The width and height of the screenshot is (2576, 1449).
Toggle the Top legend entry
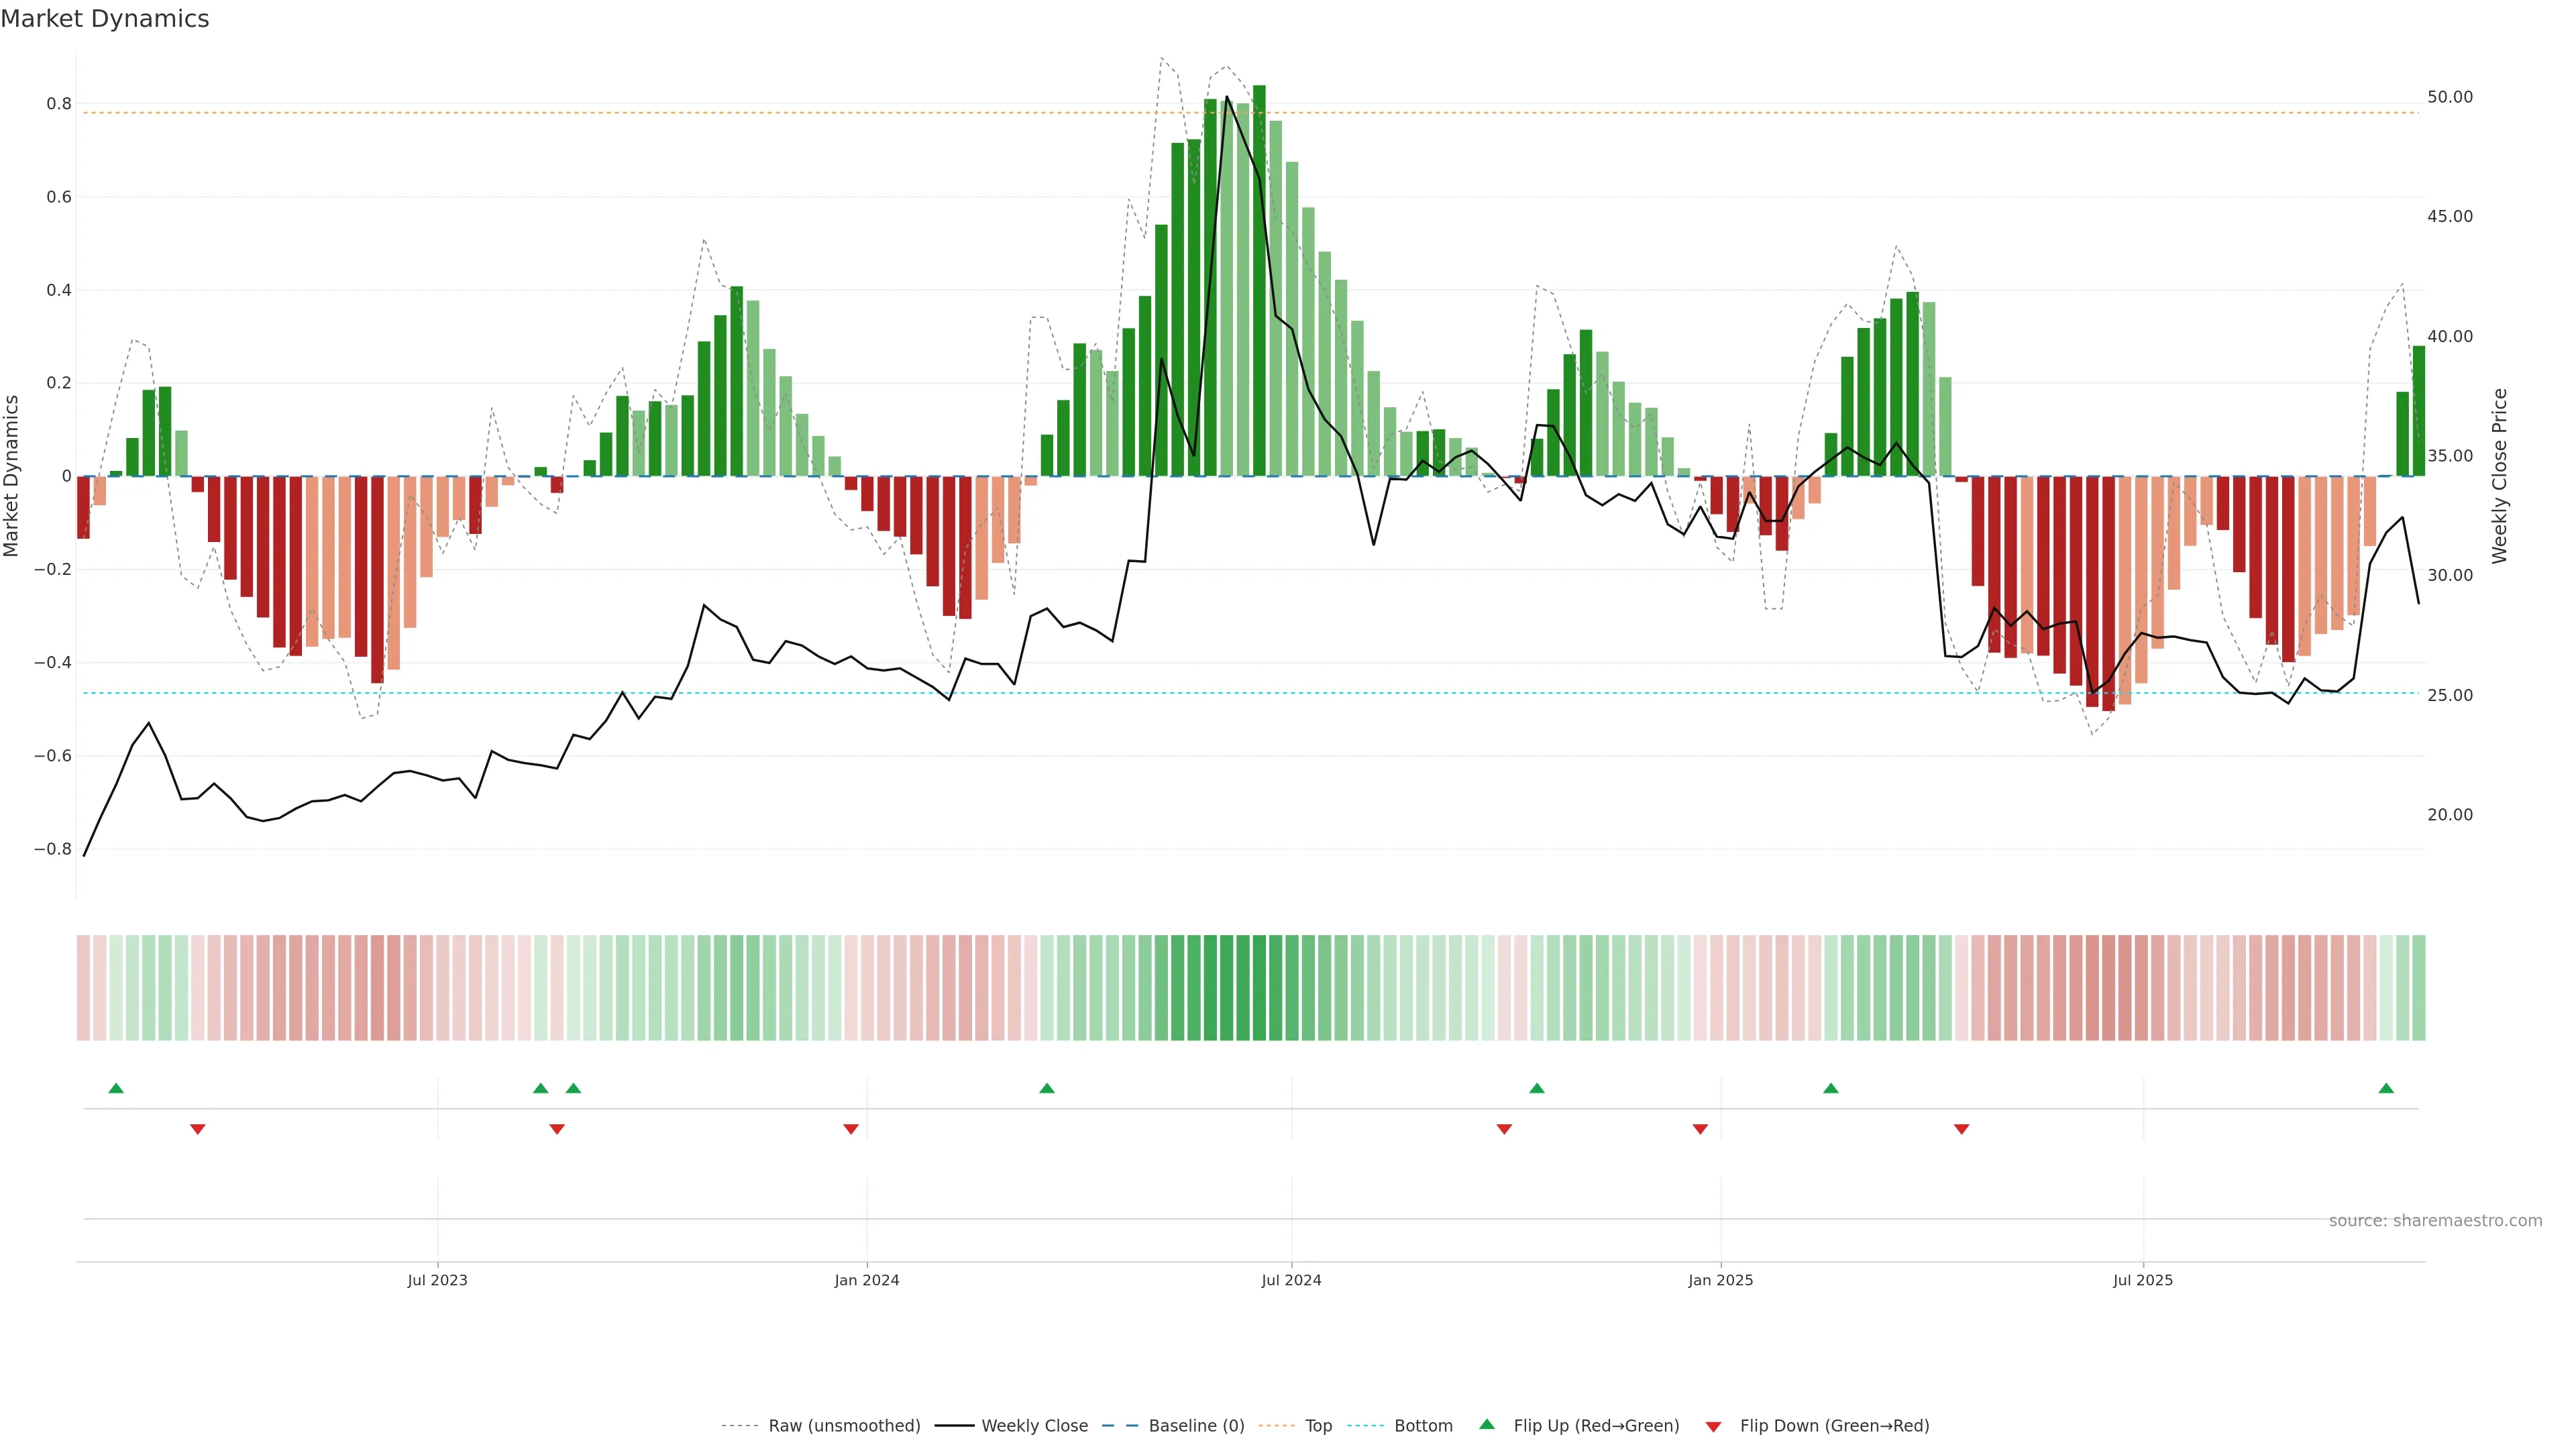[1318, 1426]
